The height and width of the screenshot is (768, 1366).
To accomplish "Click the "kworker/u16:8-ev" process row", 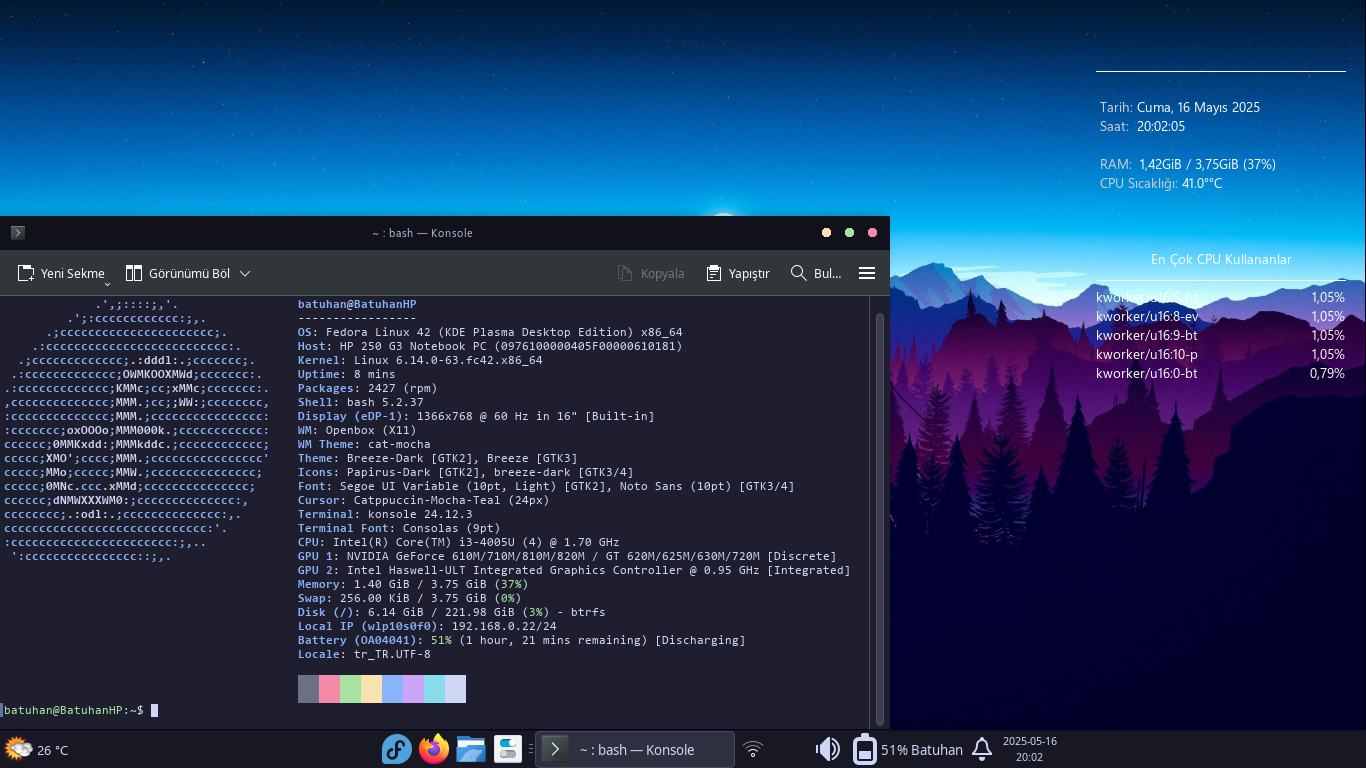I will point(1220,316).
